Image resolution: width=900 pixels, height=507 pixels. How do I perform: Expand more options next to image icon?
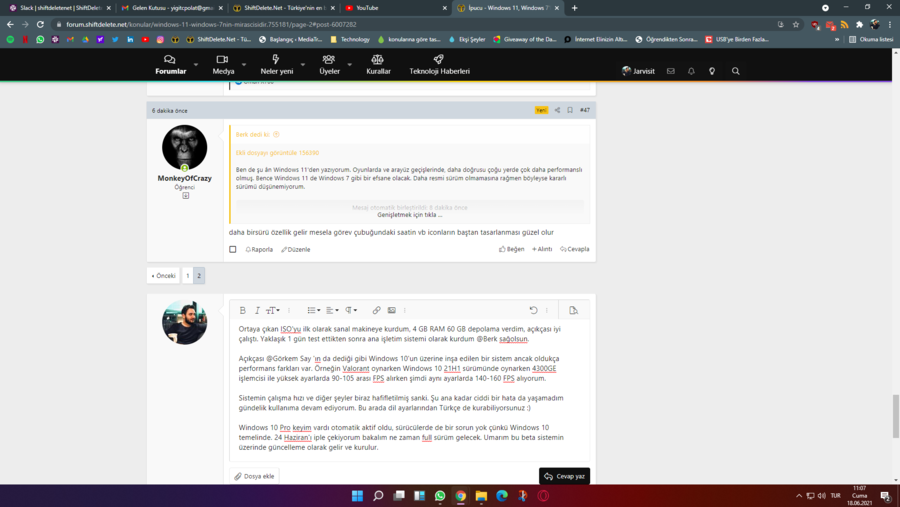tap(405, 310)
